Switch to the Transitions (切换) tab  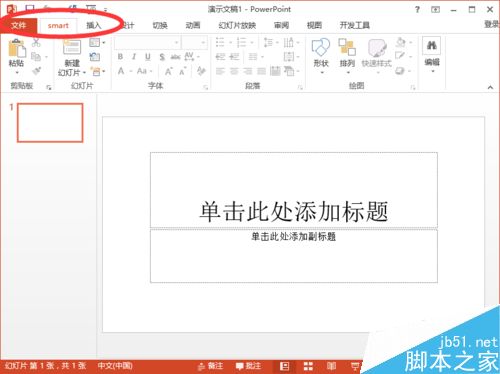click(x=160, y=25)
